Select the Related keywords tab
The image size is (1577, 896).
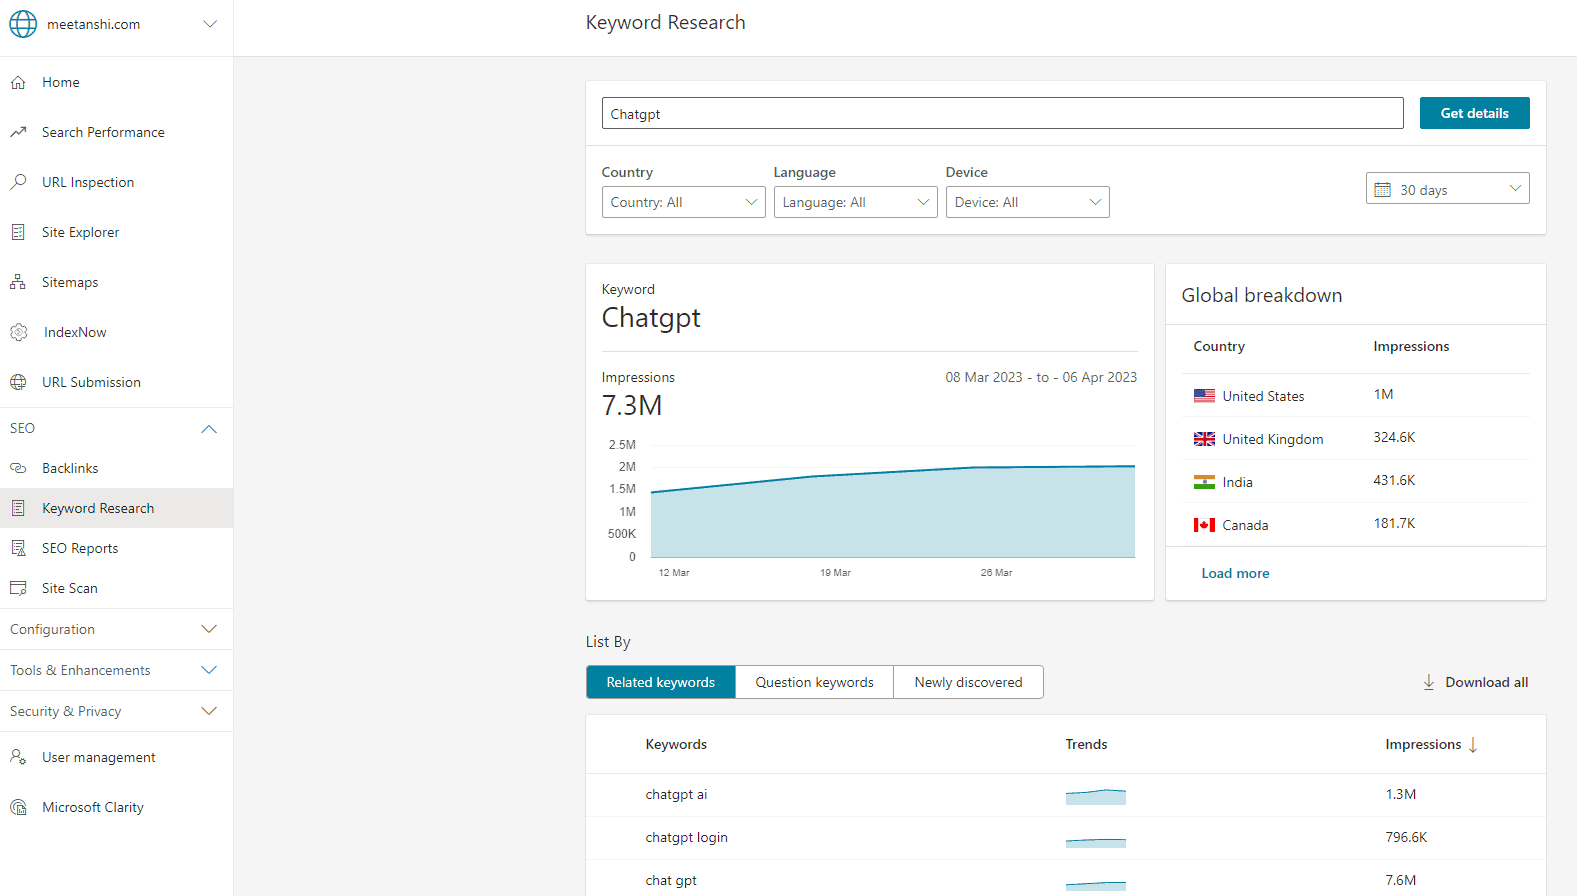660,682
